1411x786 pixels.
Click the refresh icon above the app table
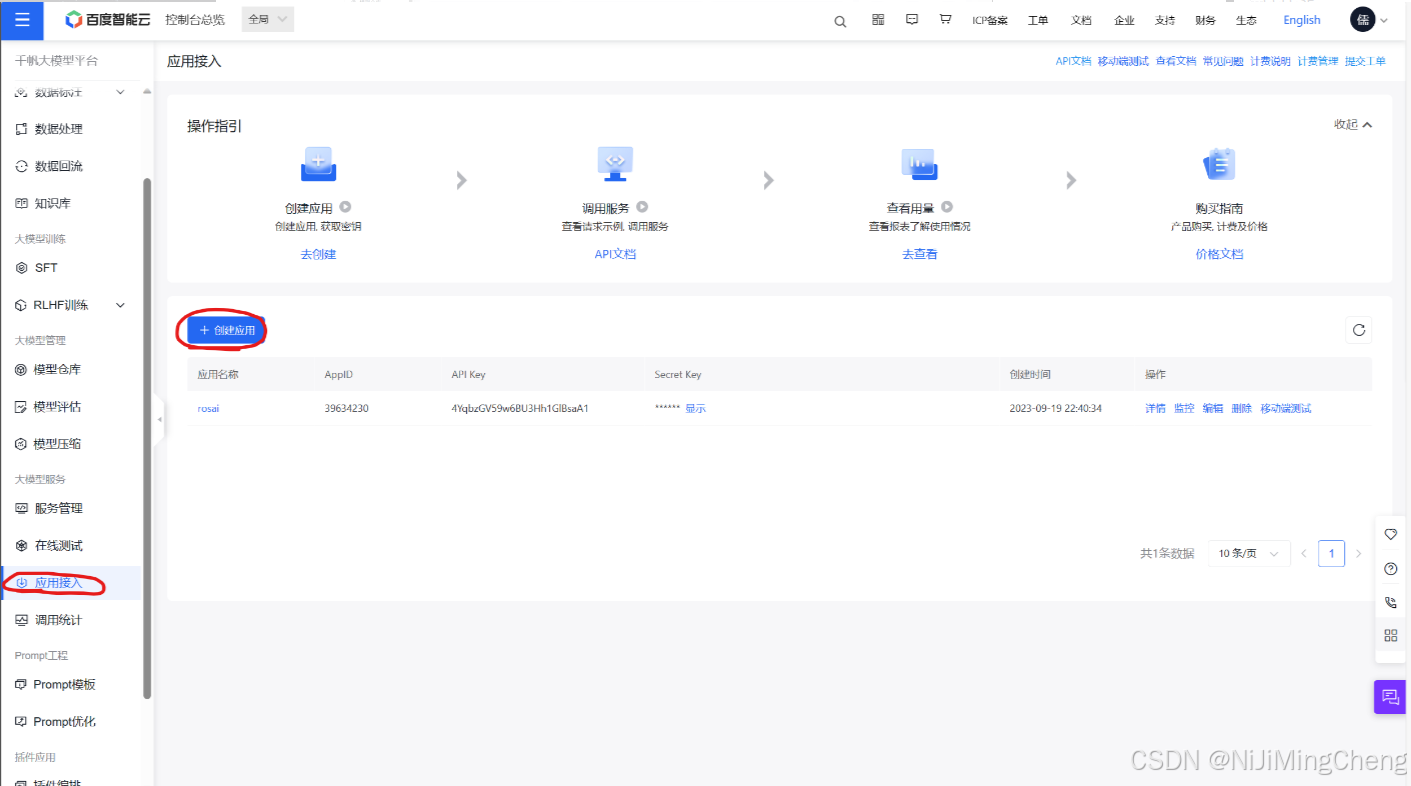[x=1358, y=330]
